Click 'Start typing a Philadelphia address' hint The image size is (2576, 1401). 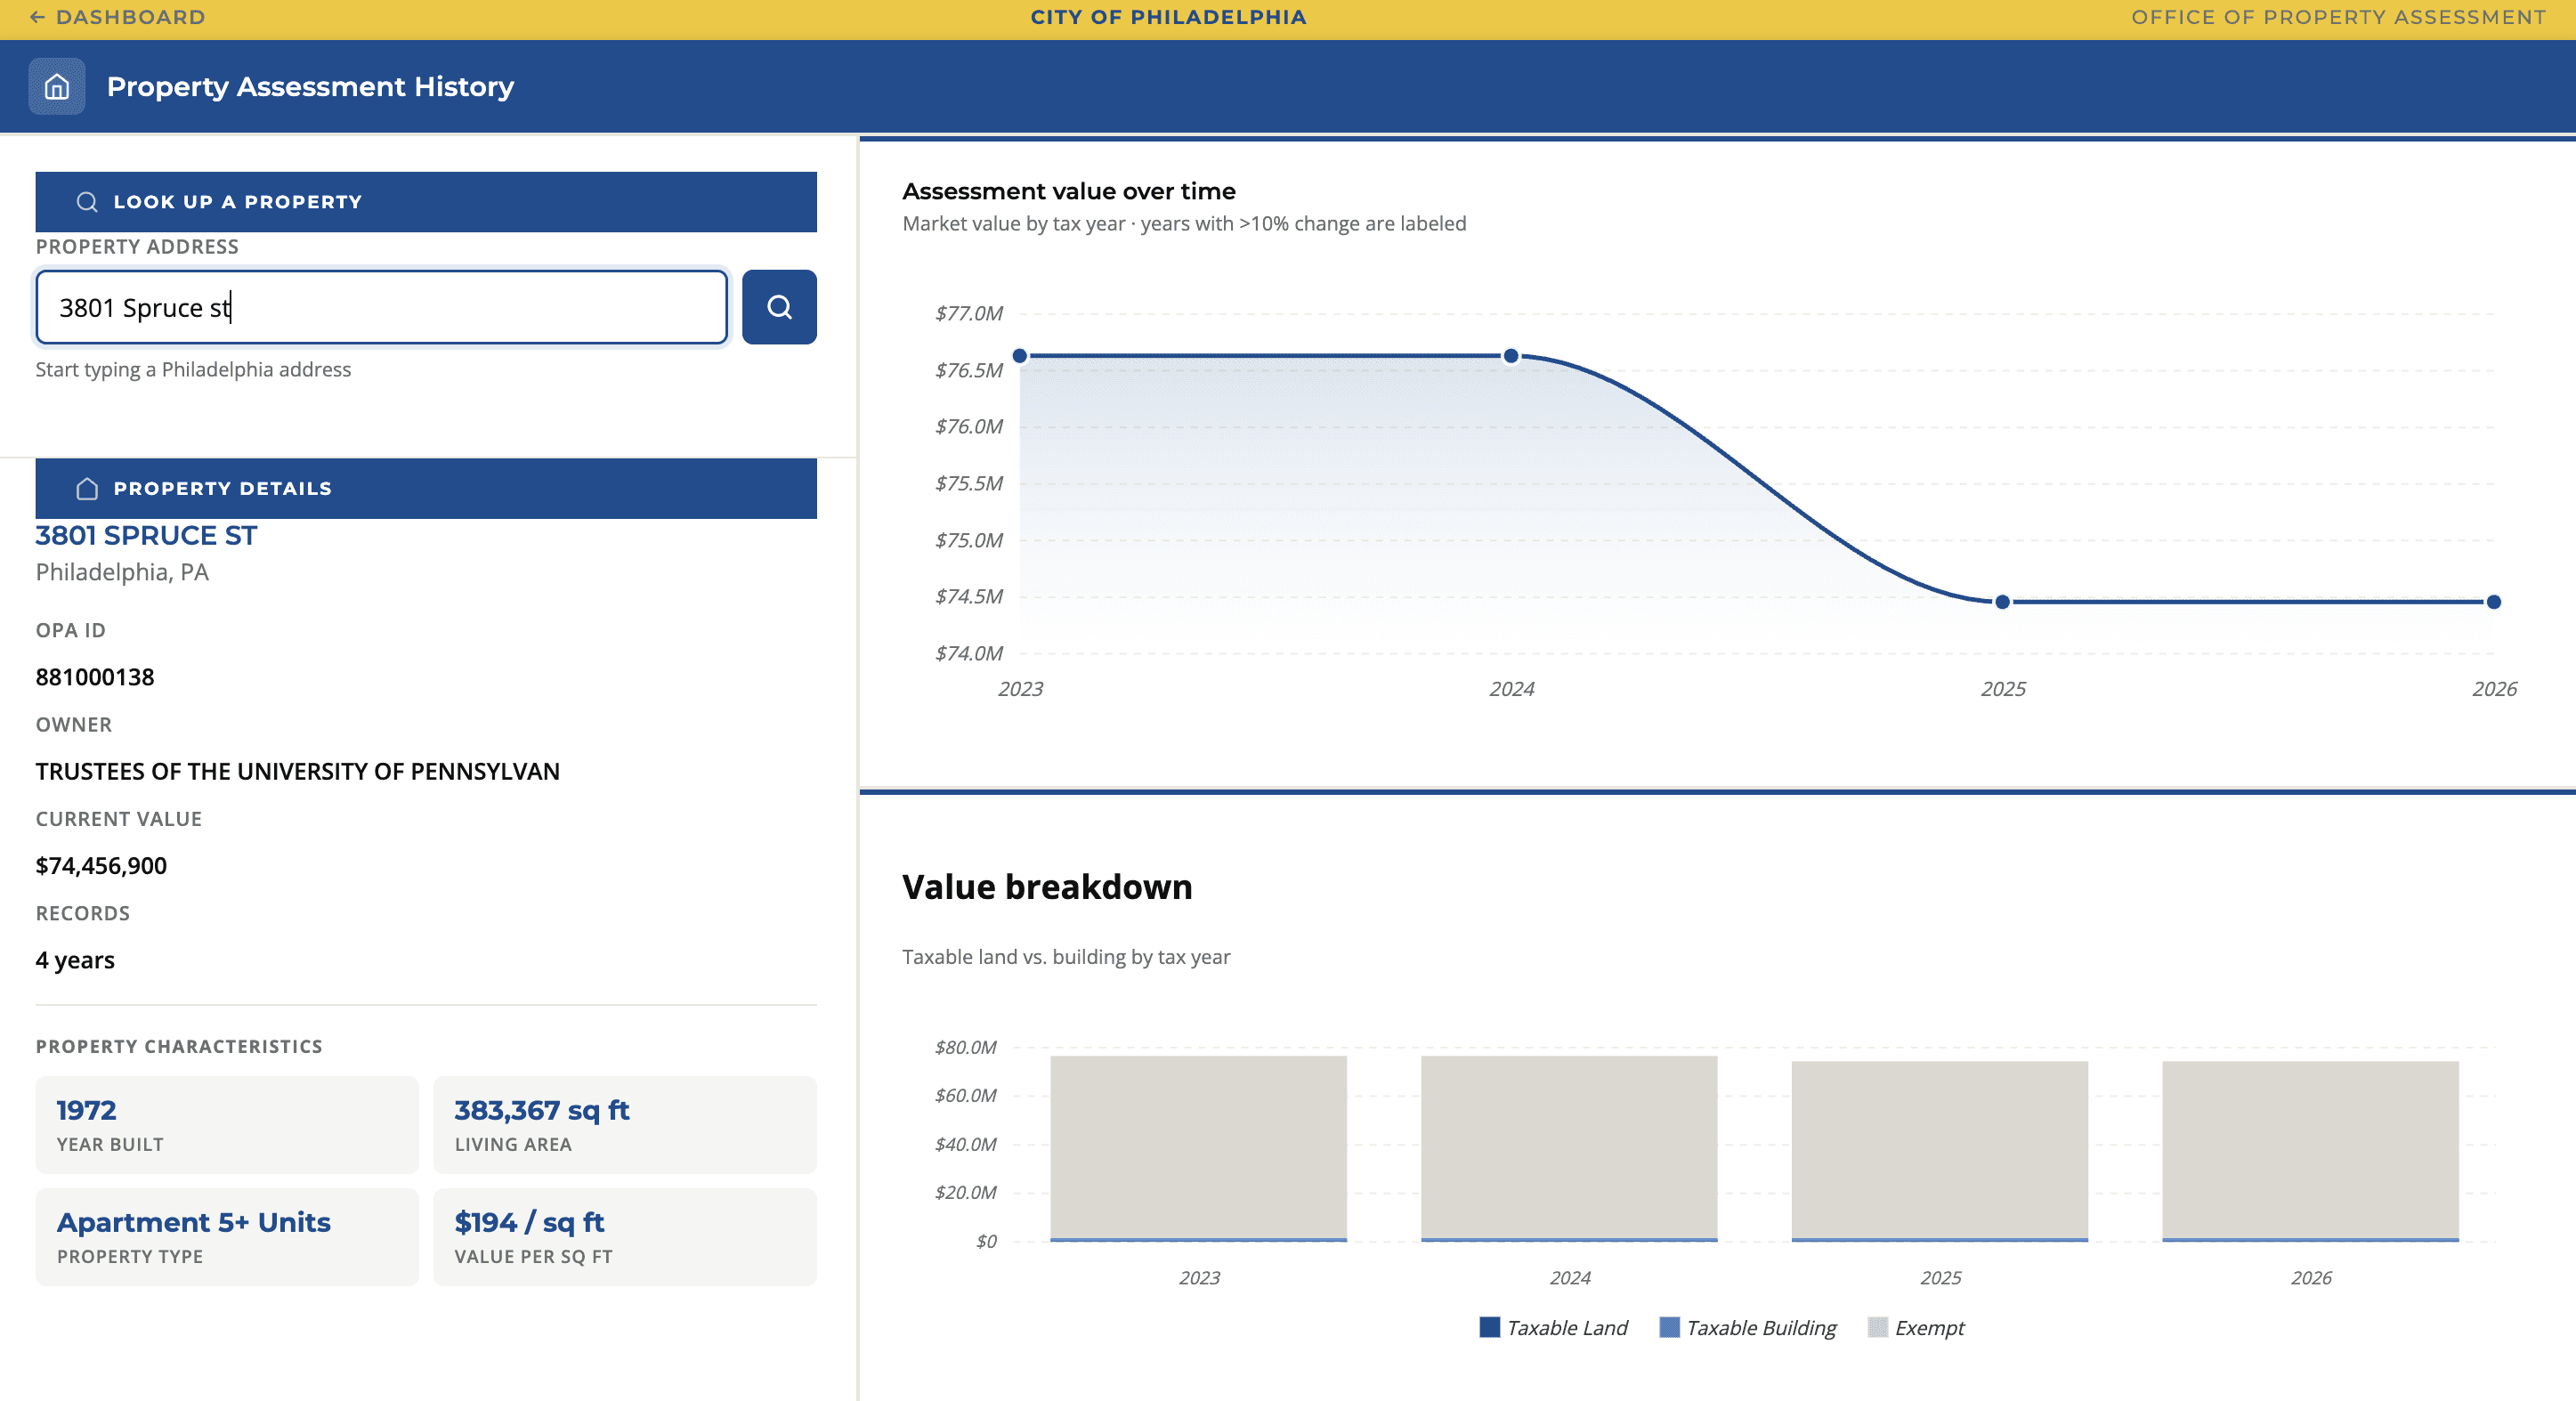coord(193,369)
